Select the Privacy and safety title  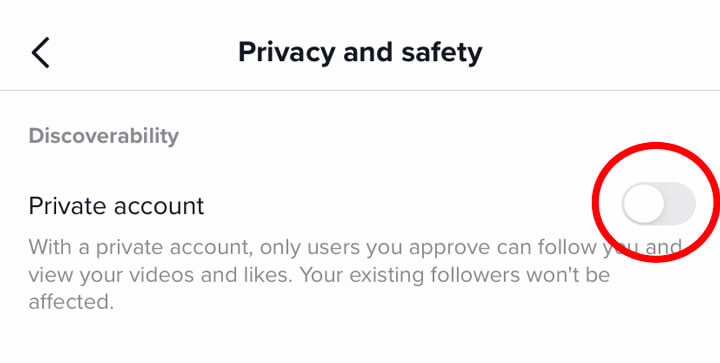[x=360, y=52]
